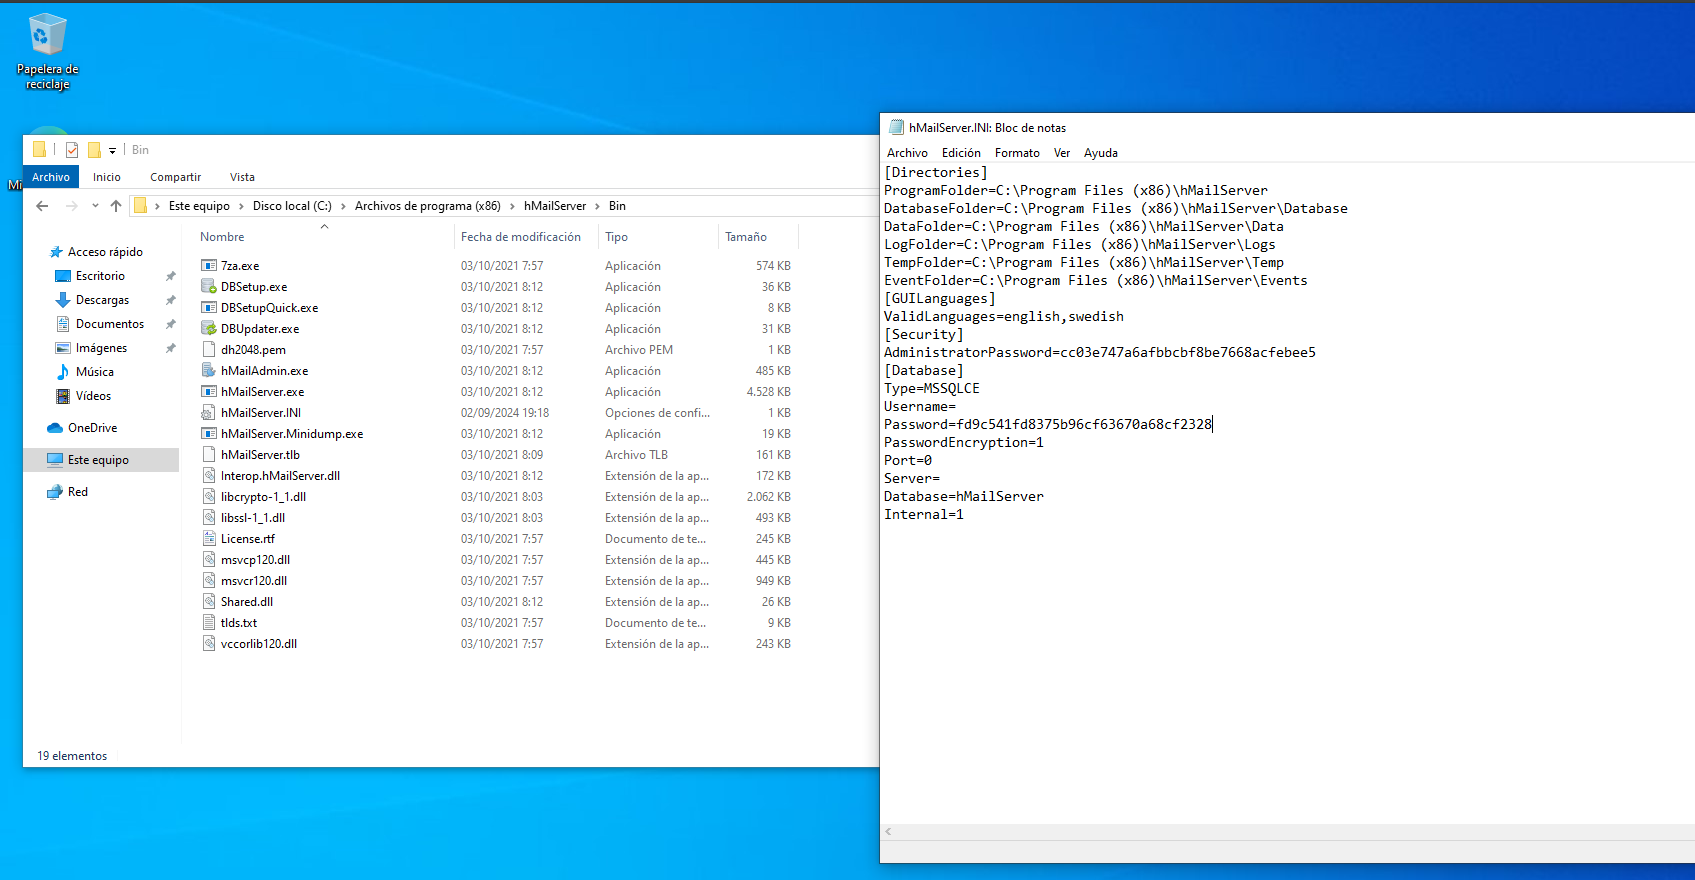
Task: Click the hMailAdmin.exe file icon
Action: pyautogui.click(x=209, y=371)
